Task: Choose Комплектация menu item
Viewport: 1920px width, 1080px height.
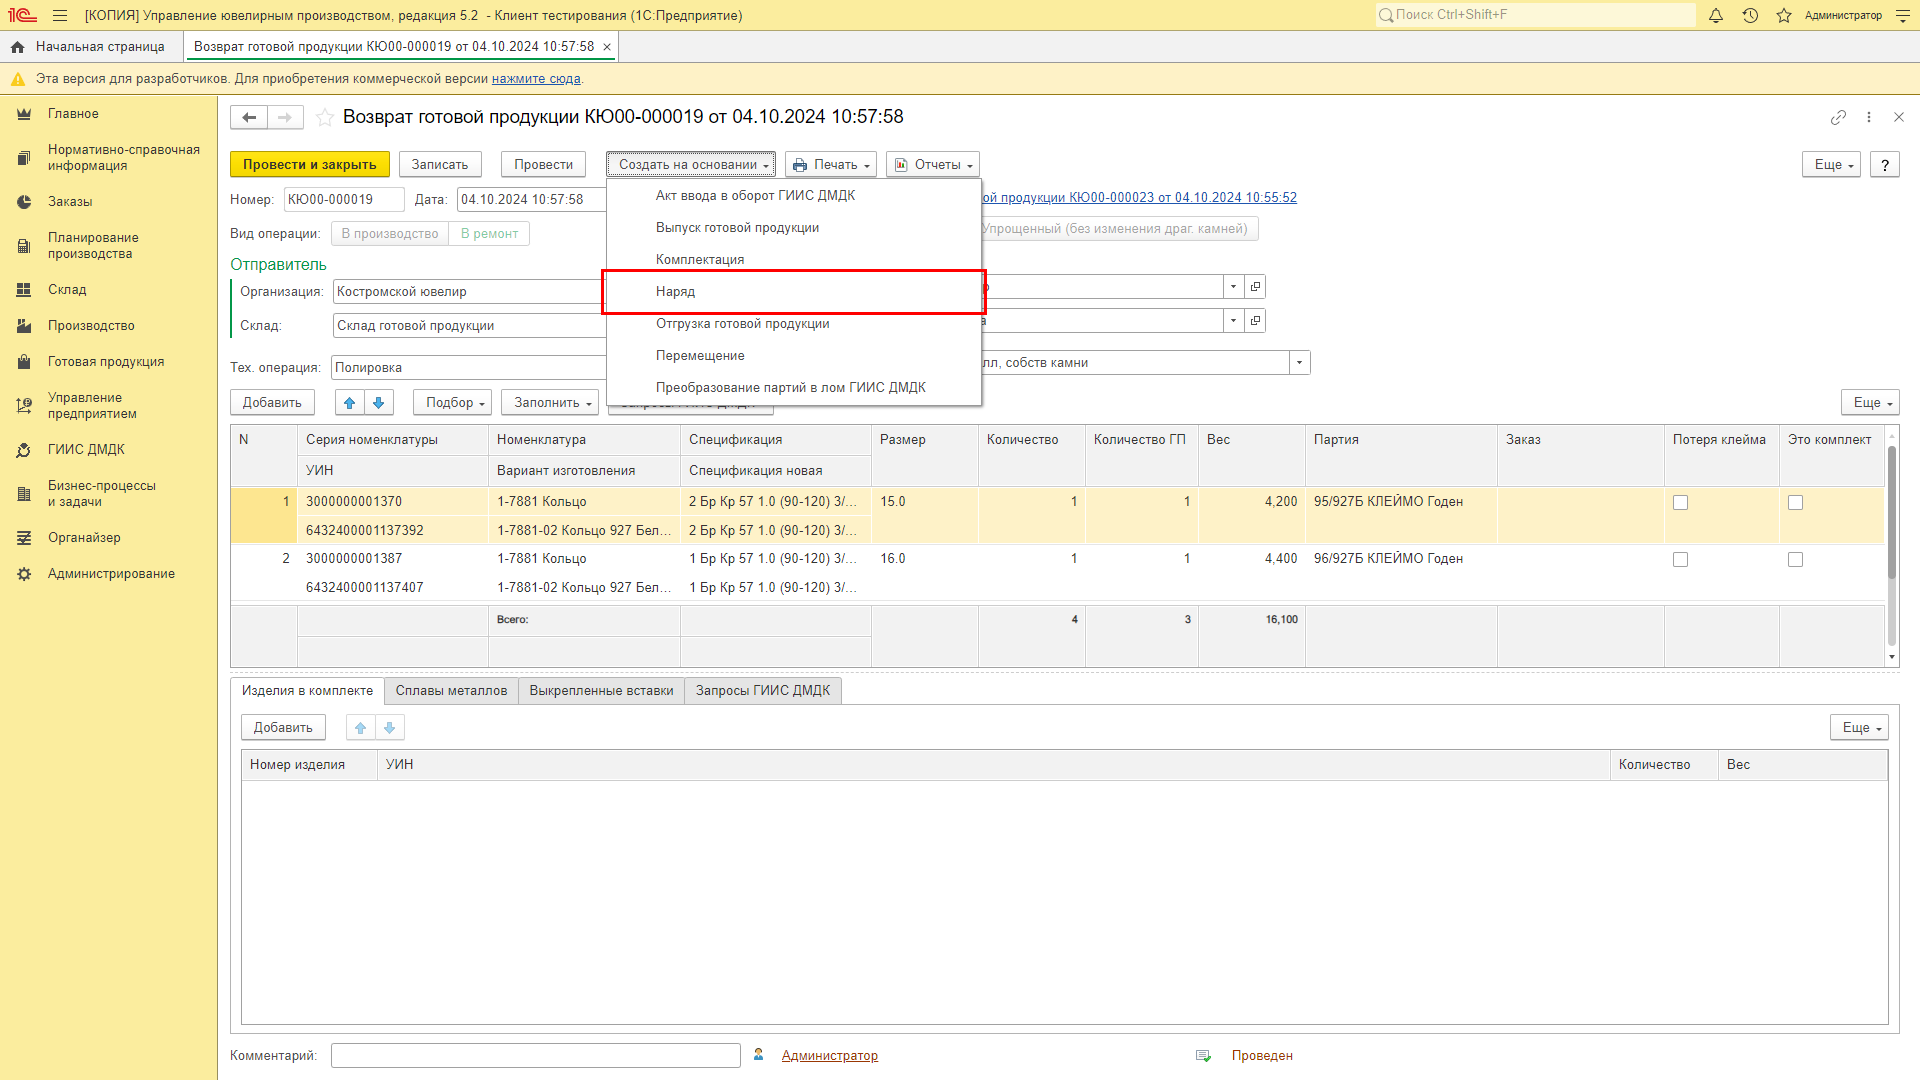Action: (x=794, y=260)
